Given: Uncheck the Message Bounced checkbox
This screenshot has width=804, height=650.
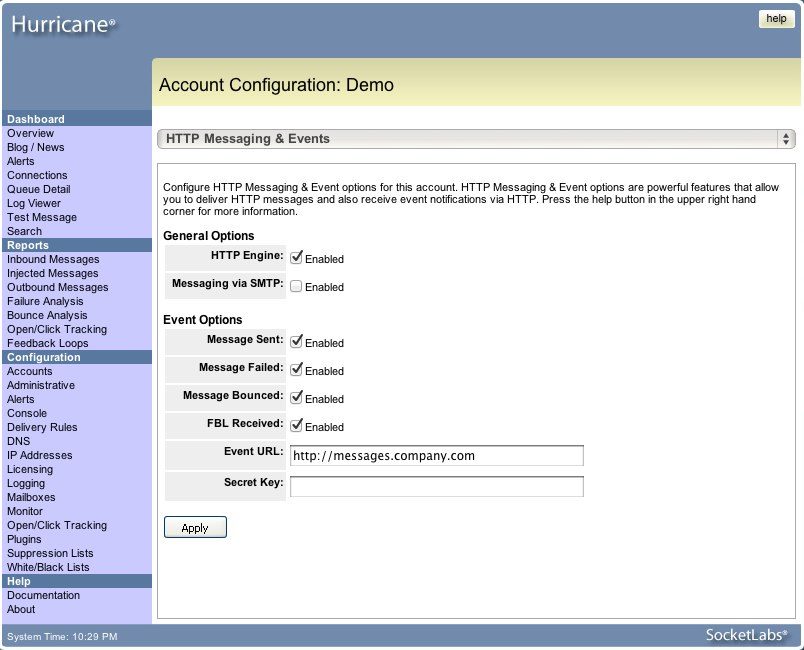Looking at the screenshot, I should [x=297, y=398].
